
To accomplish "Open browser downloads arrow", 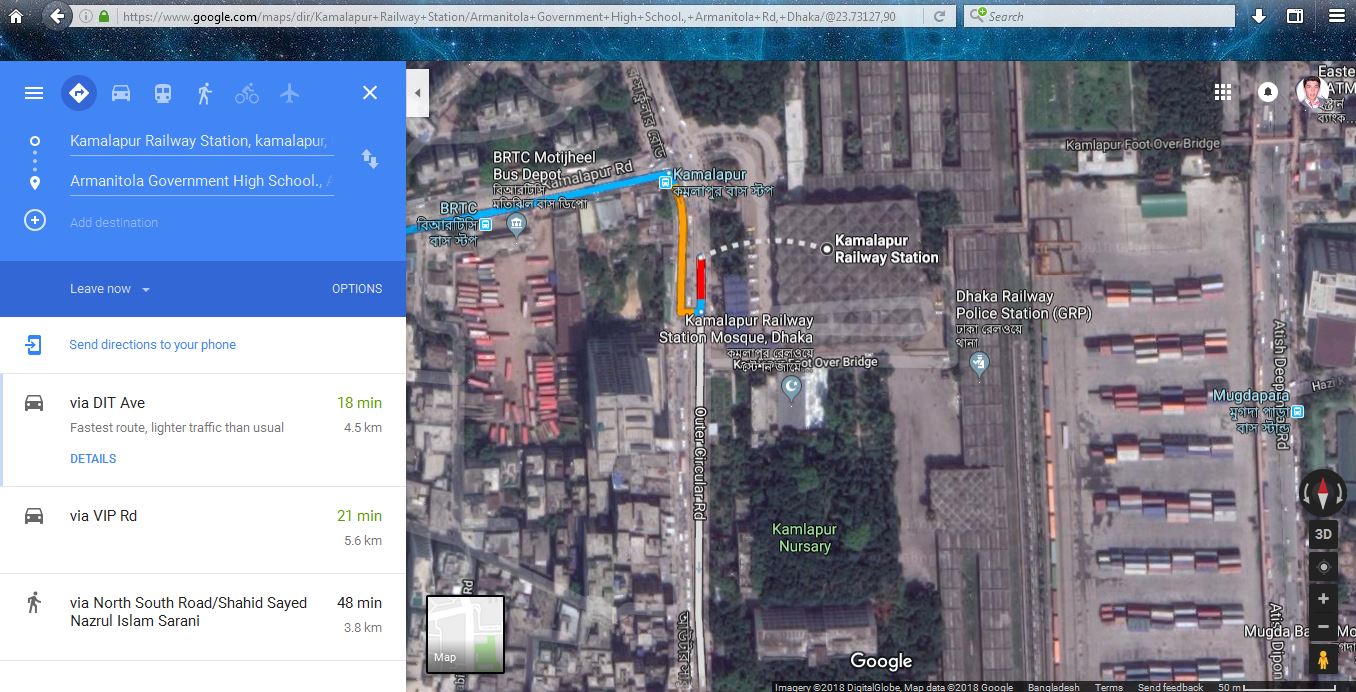I will 1259,16.
